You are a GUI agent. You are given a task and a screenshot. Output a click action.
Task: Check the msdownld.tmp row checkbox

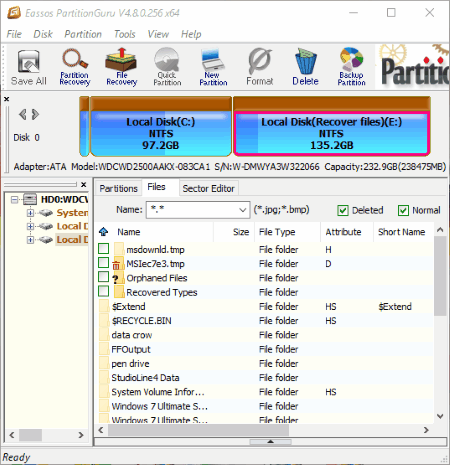pyautogui.click(x=104, y=249)
